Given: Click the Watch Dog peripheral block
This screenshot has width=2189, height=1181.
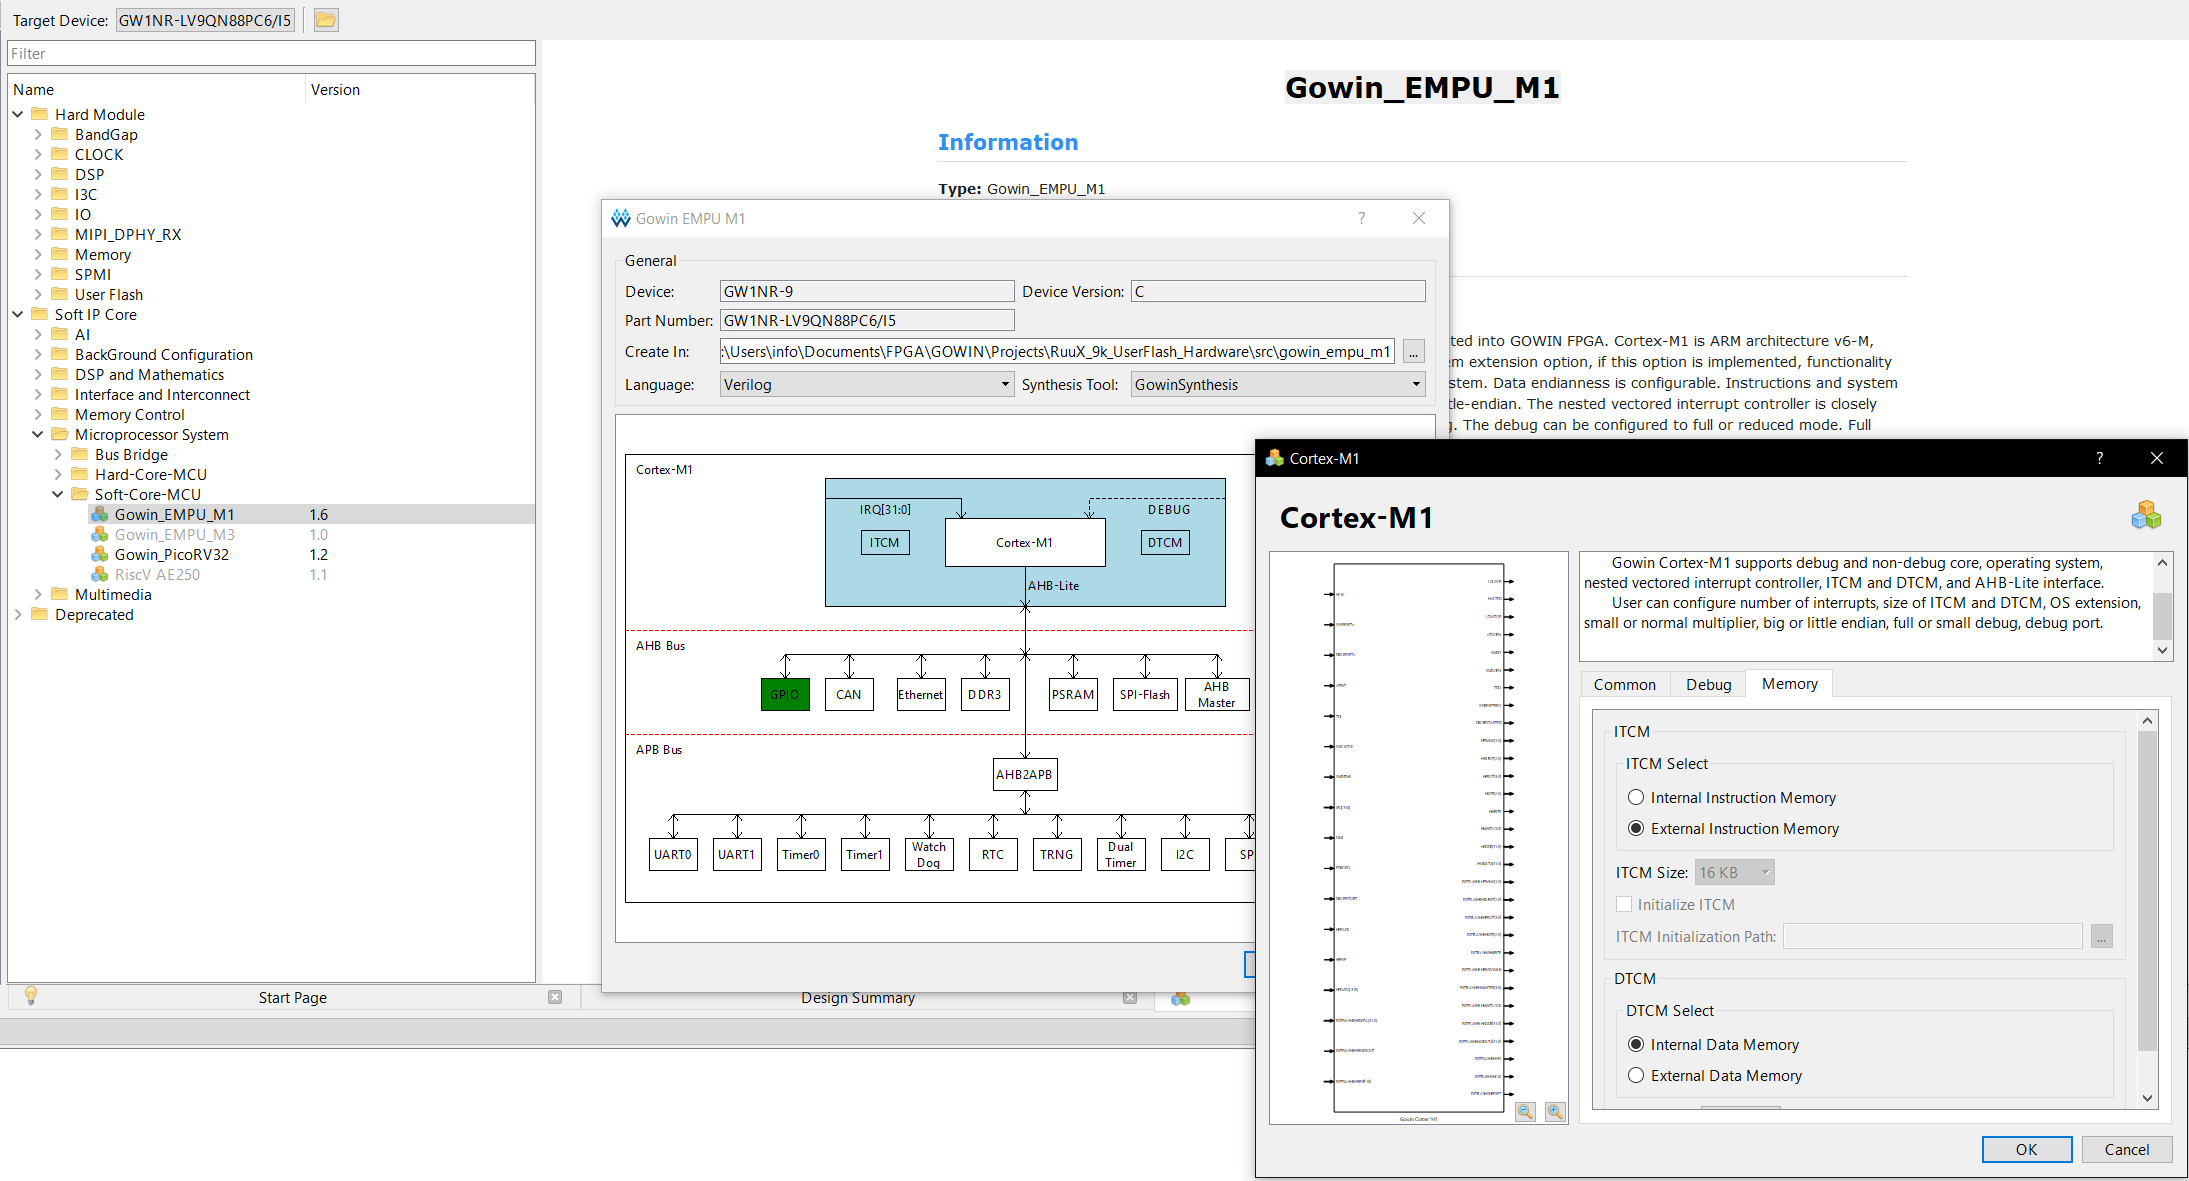Looking at the screenshot, I should point(929,854).
